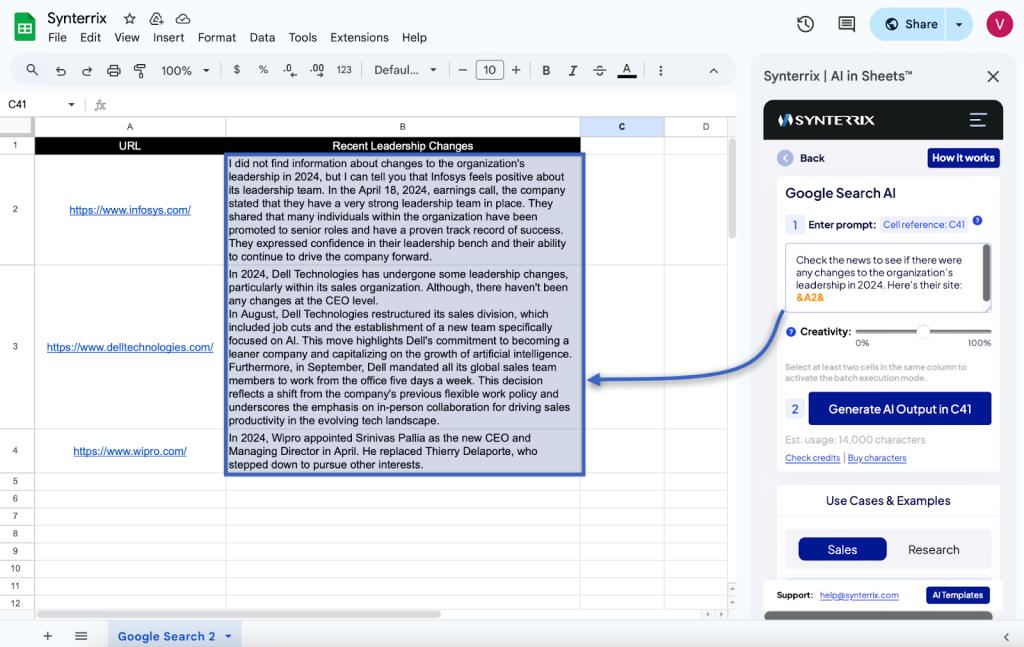Open the help@synterrix.com support link
This screenshot has height=647, width=1024.
859,595
